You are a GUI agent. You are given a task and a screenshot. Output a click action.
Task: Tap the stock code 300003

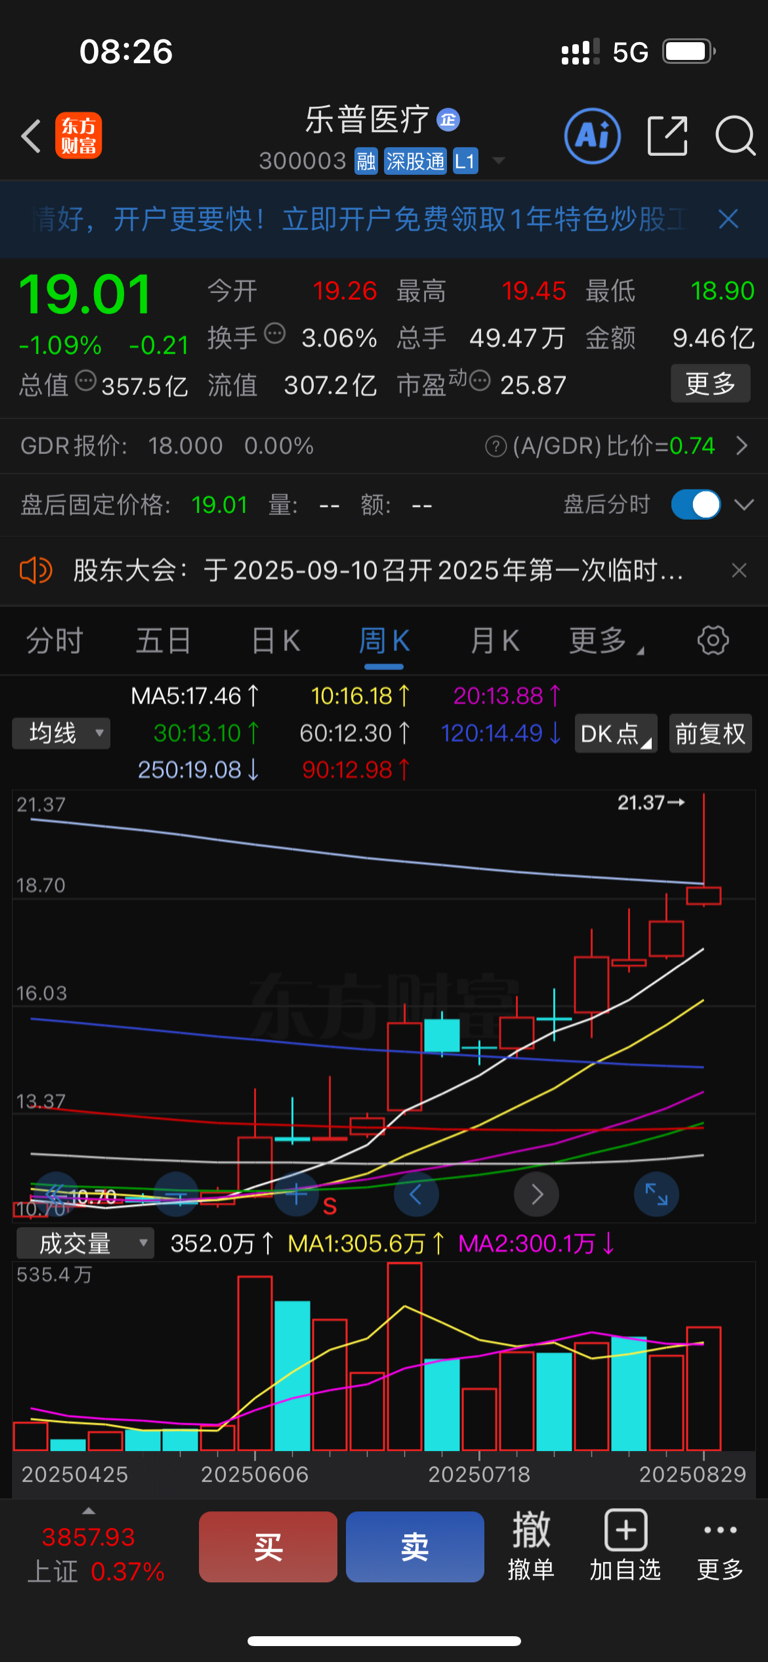302,161
